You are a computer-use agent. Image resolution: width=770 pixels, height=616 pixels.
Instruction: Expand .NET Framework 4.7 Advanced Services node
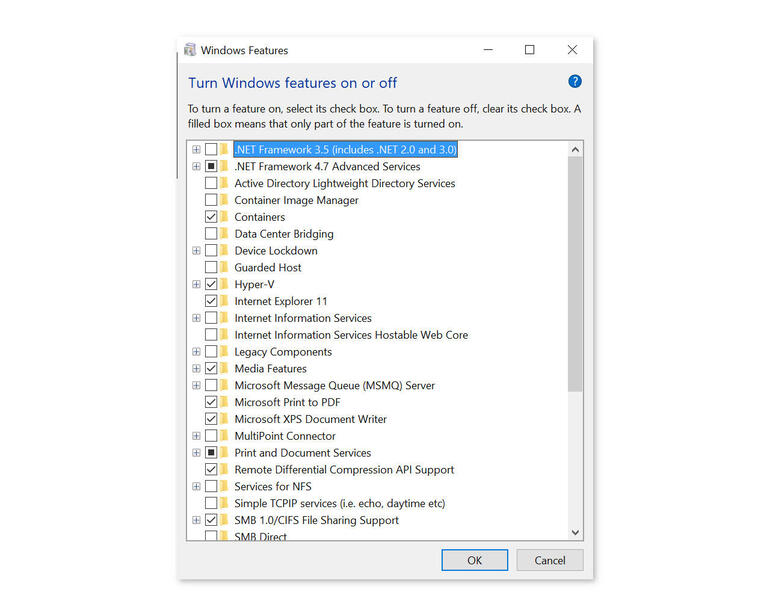(x=196, y=166)
